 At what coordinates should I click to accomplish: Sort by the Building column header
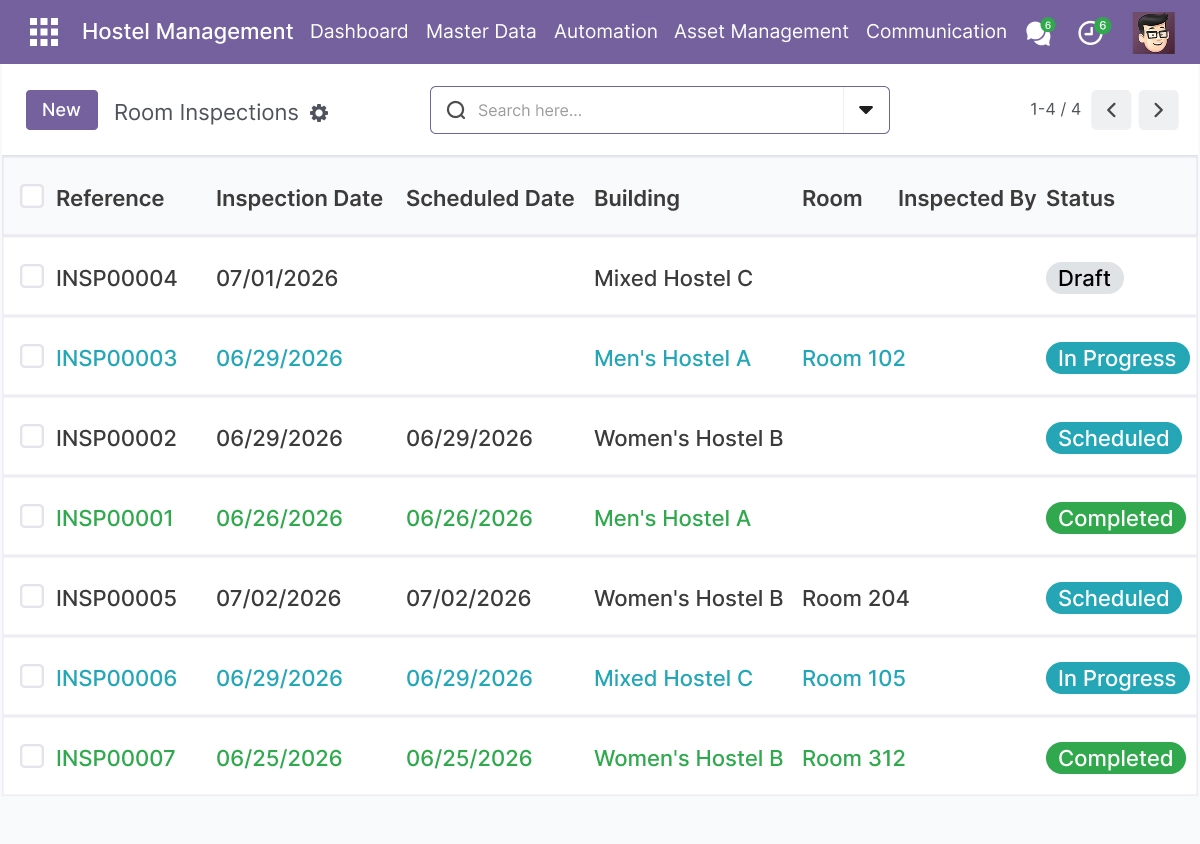(x=637, y=198)
